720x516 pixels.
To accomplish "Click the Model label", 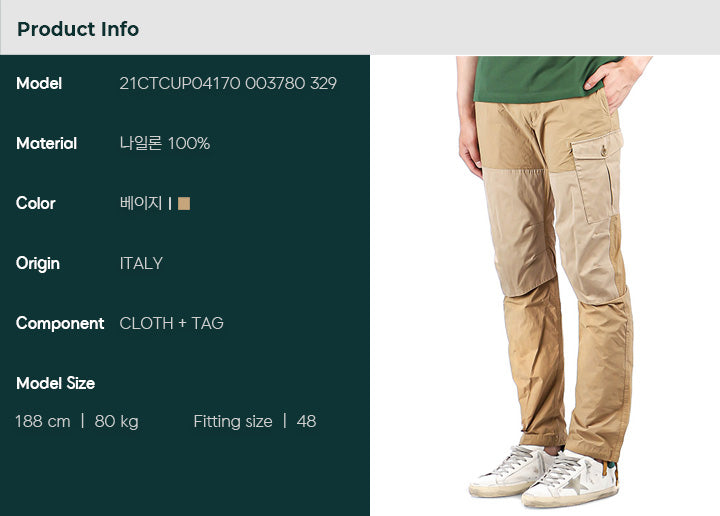I will (x=39, y=83).
